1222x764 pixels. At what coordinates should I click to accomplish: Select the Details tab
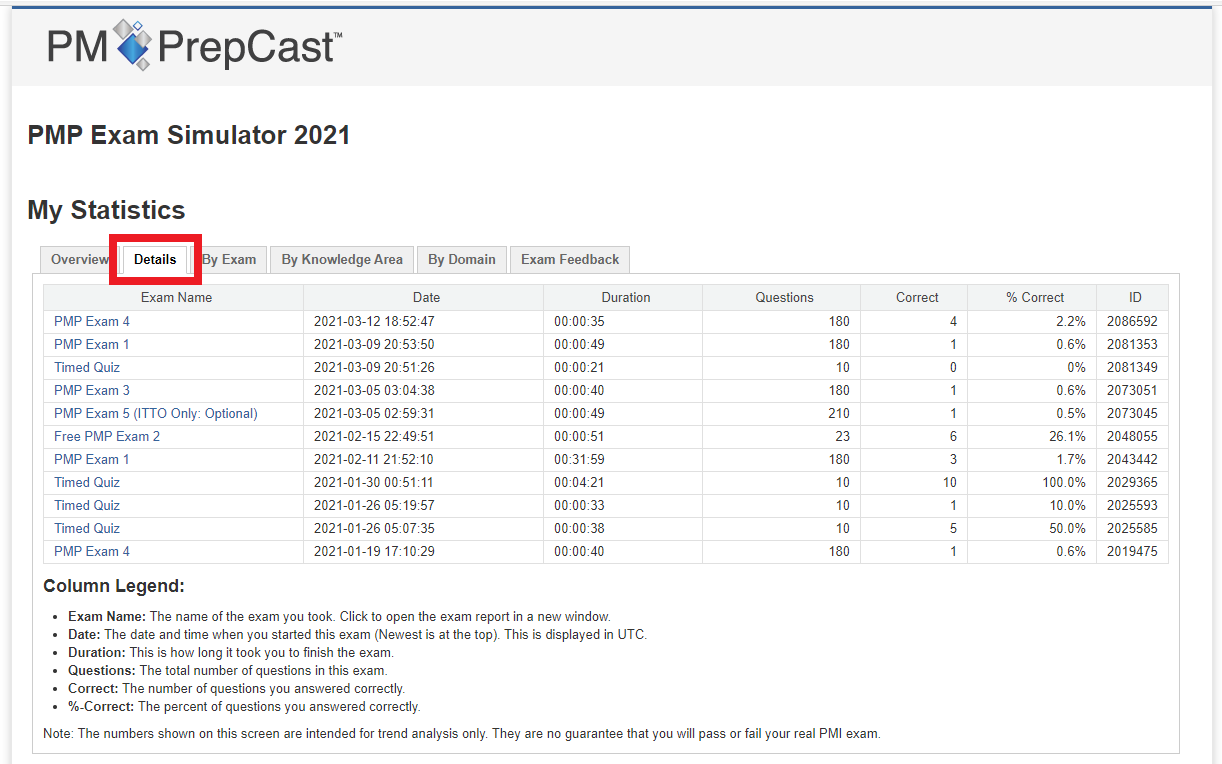coord(155,260)
